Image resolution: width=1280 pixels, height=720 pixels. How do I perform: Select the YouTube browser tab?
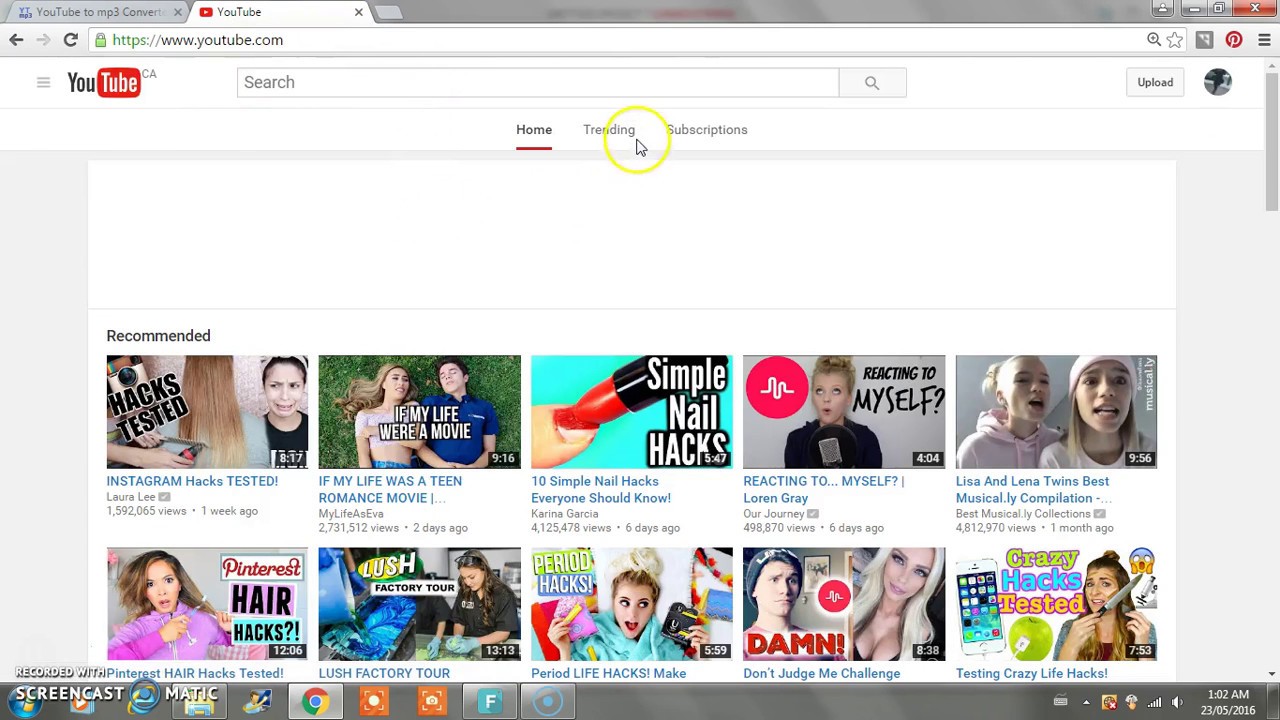point(281,12)
